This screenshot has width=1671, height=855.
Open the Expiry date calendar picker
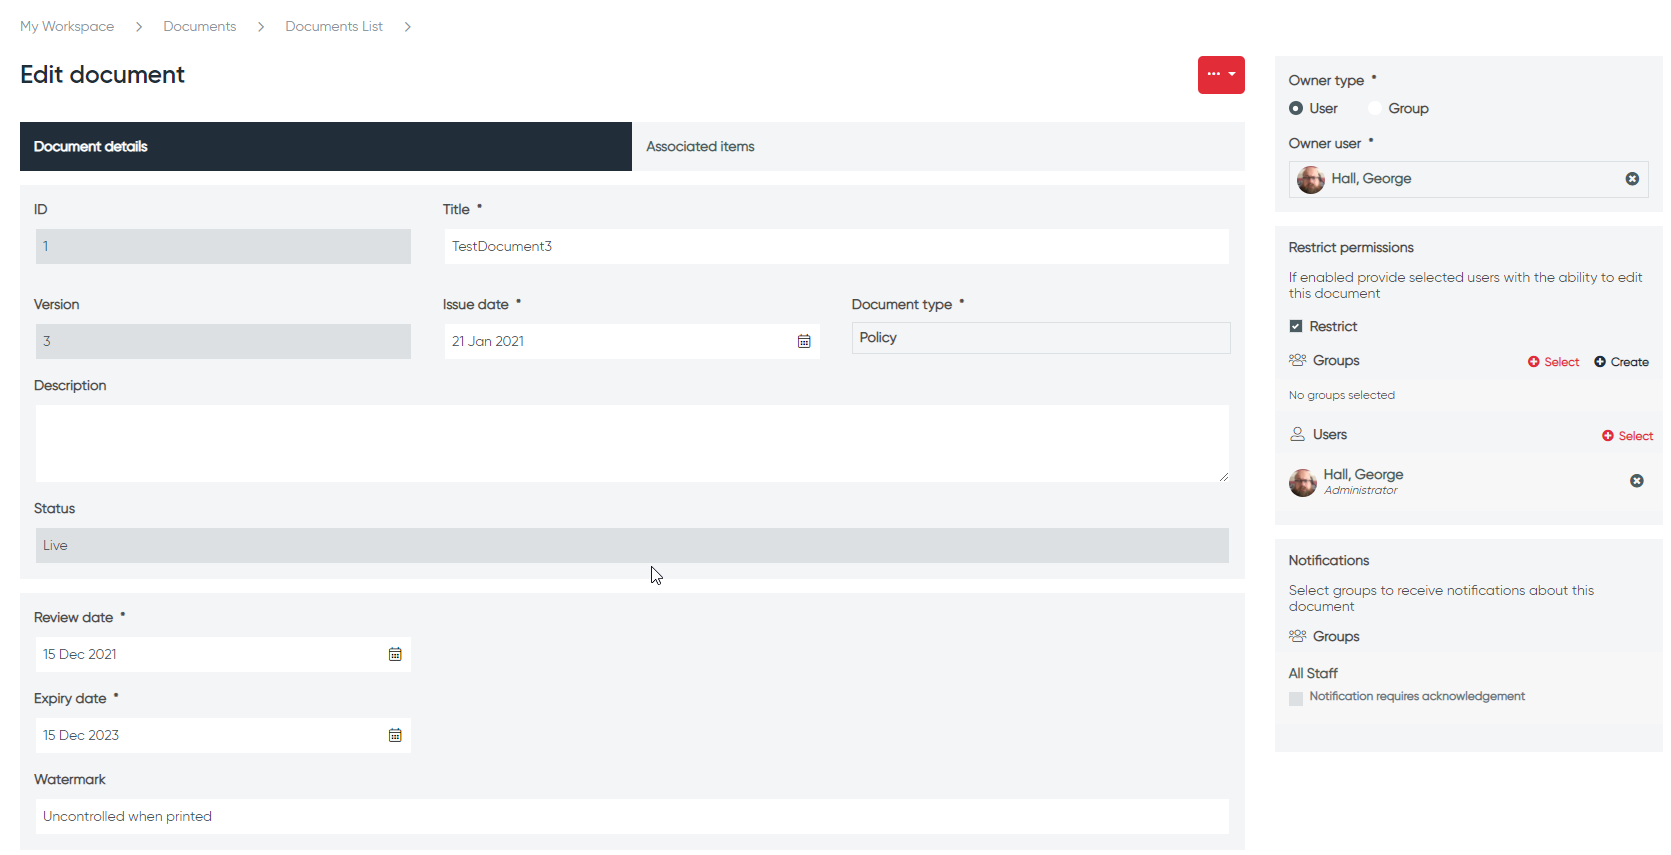point(395,735)
